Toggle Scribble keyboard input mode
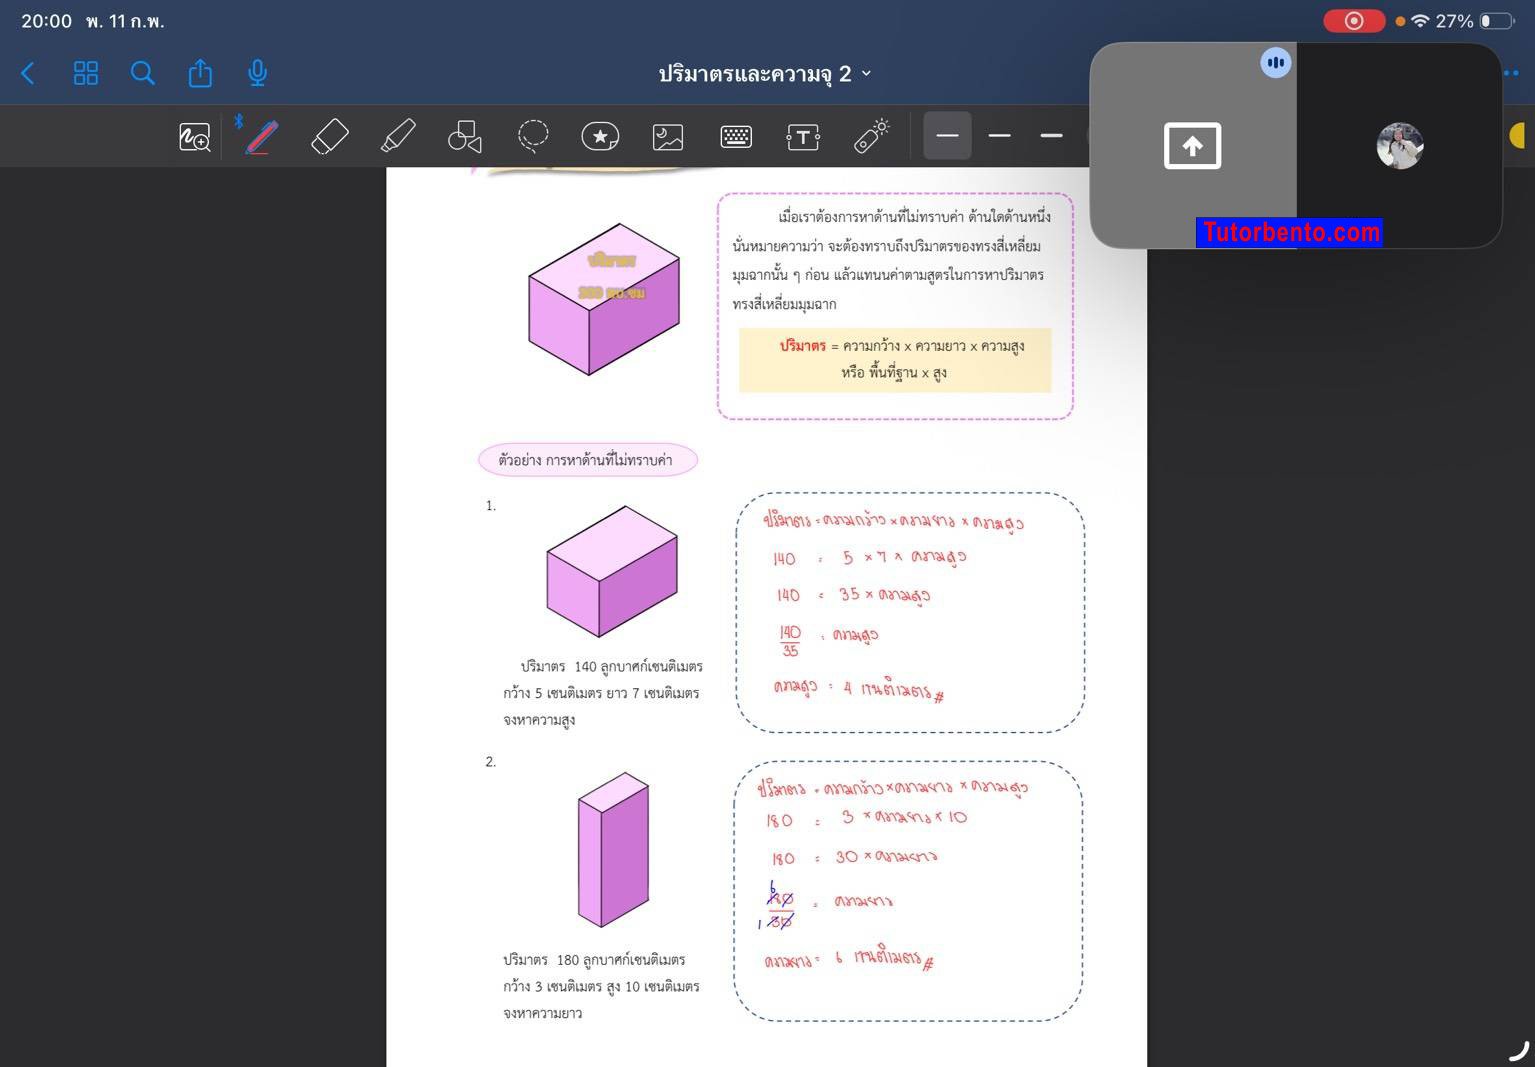This screenshot has height=1067, width=1535. (x=736, y=136)
